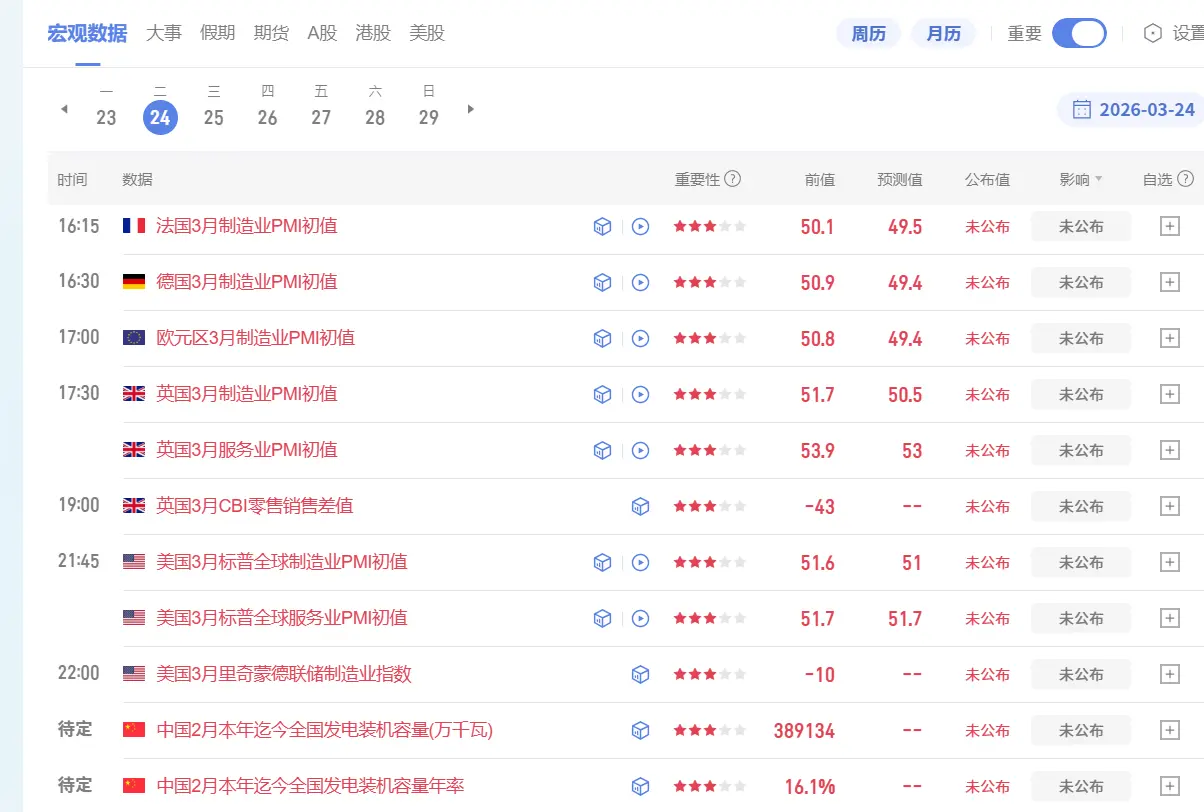Image resolution: width=1204 pixels, height=812 pixels.
Task: Click the 自选 help question-mark icon
Action: click(x=1186, y=179)
